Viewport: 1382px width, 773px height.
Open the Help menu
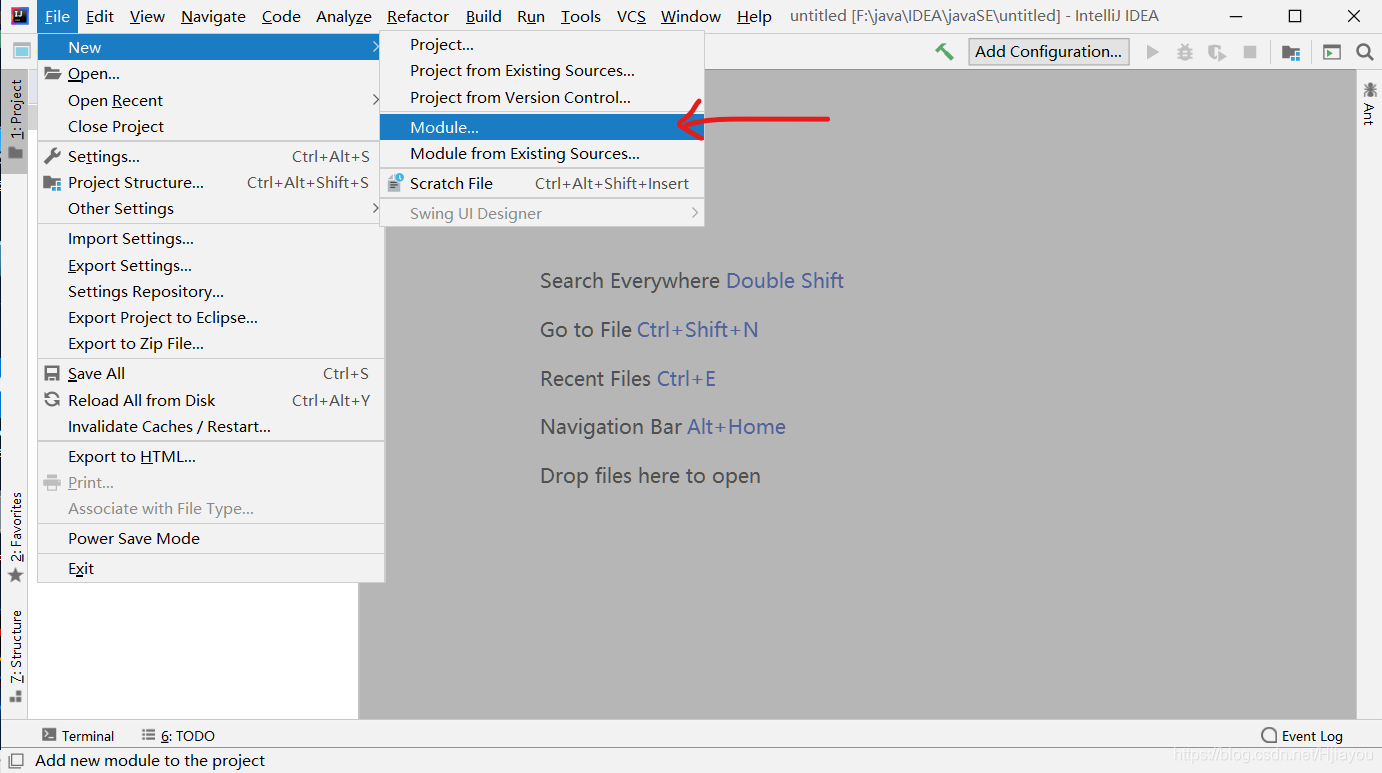(754, 16)
